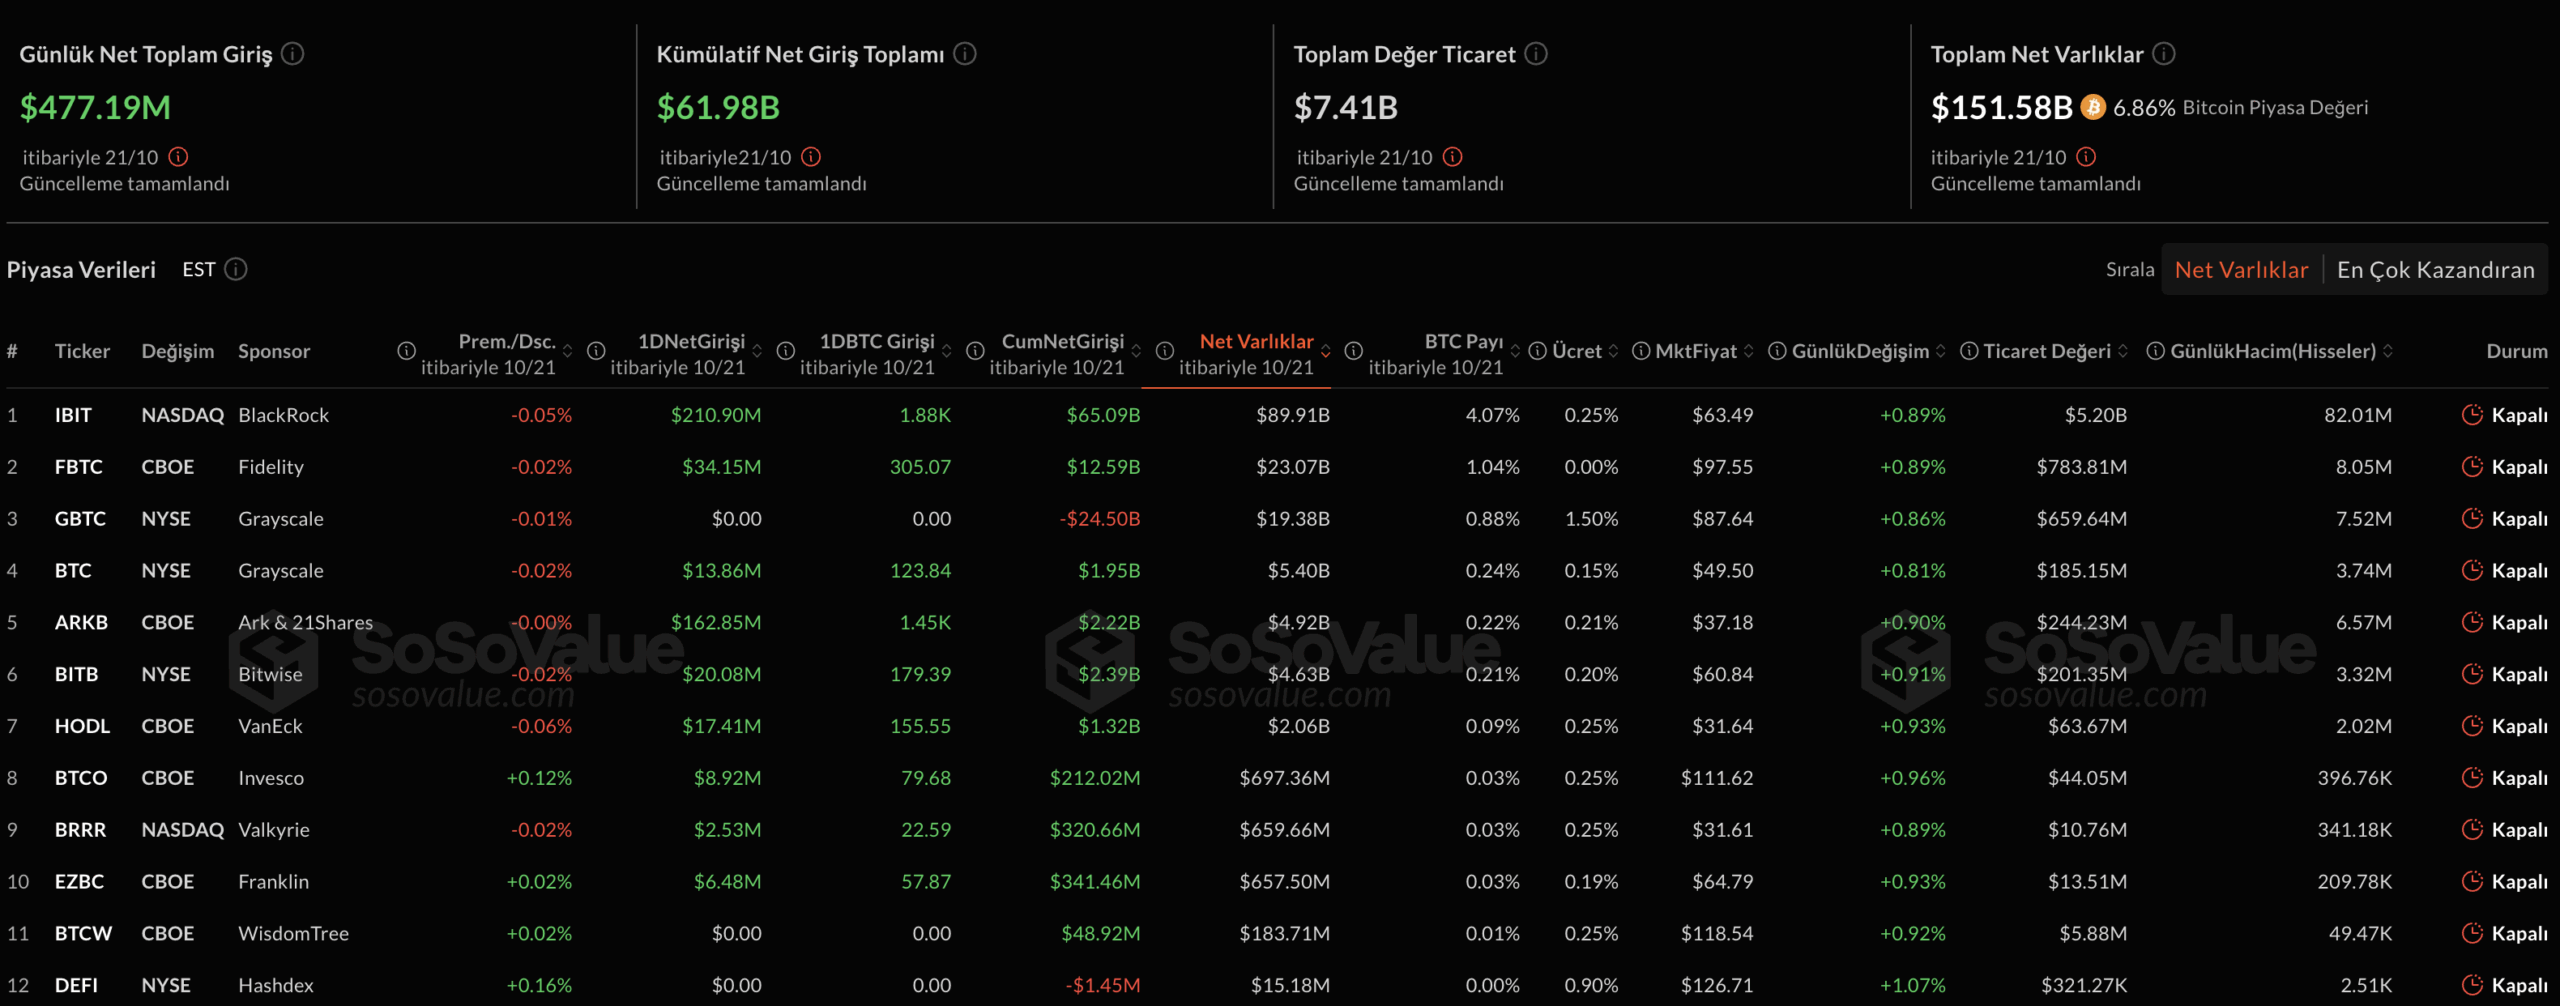Click the ARKB ticker row entry
The image size is (2560, 1006).
click(81, 622)
